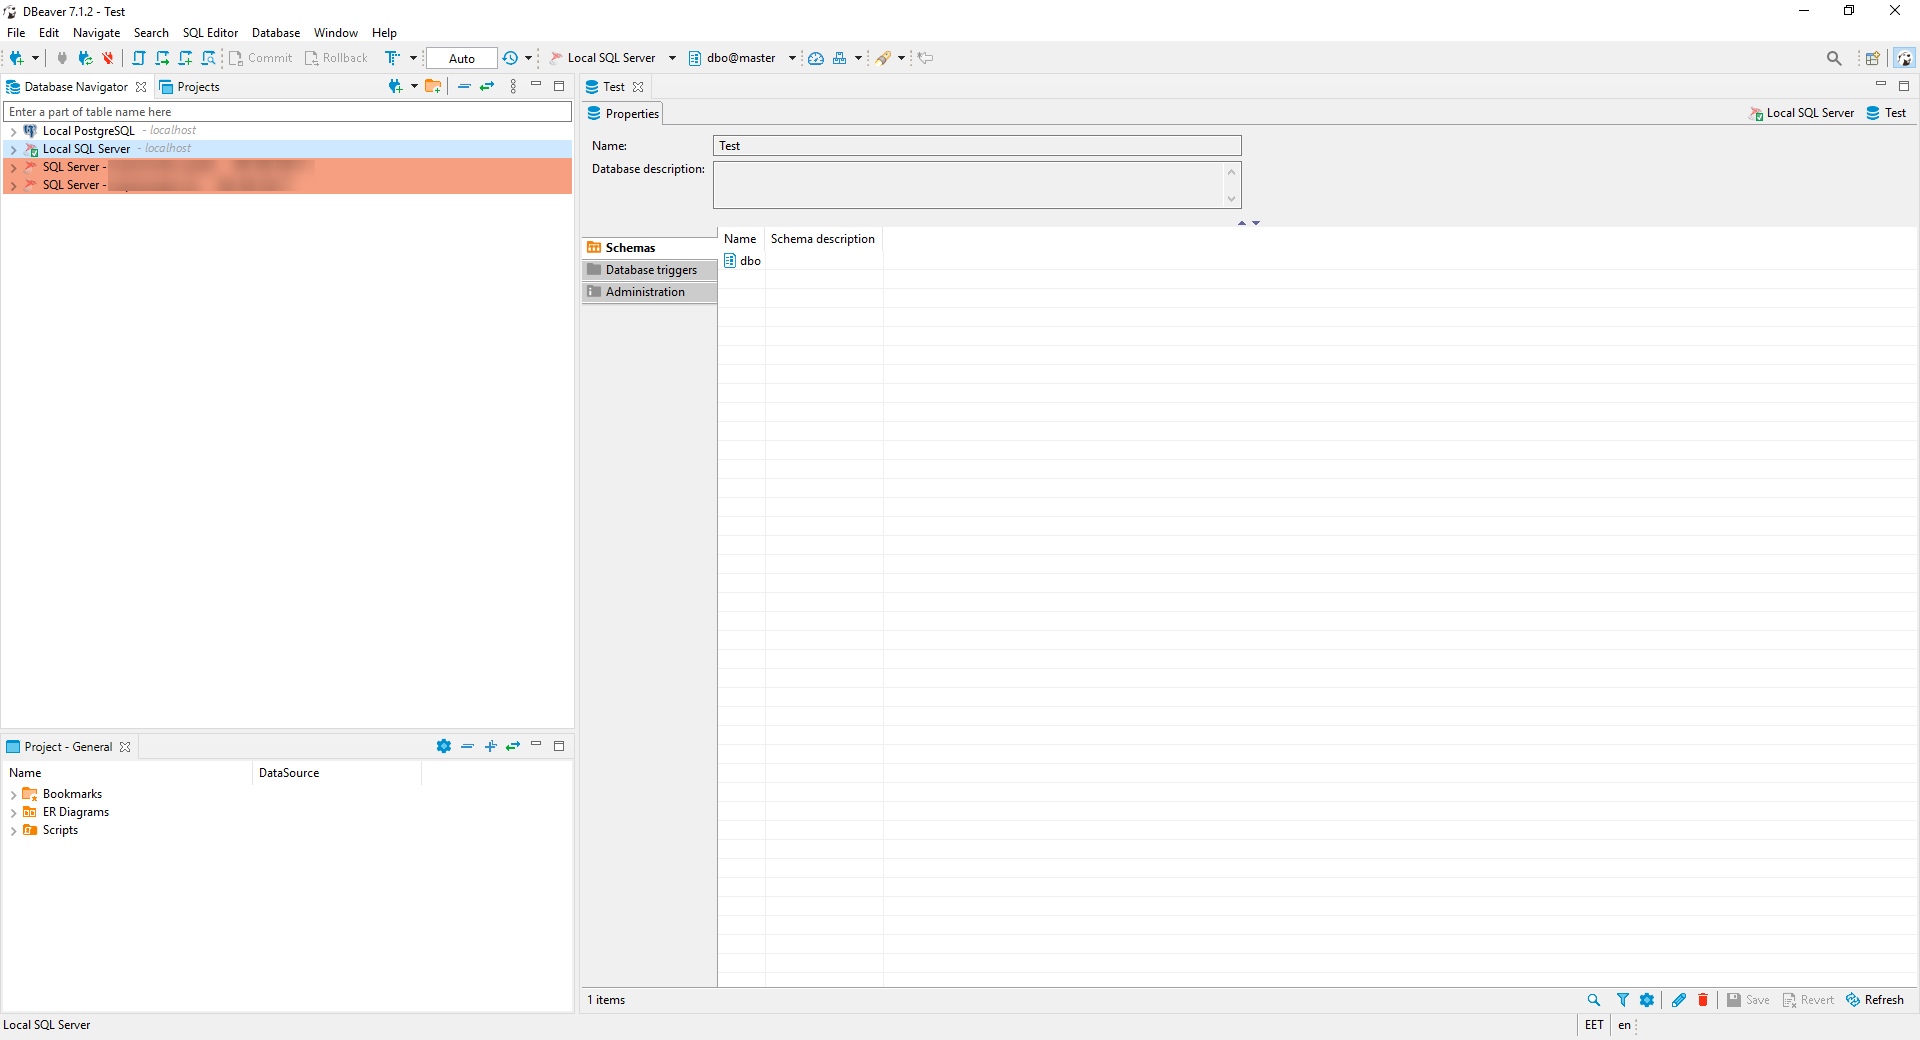Open the dbo@master database dropdown
The image size is (1920, 1040).
point(792,58)
